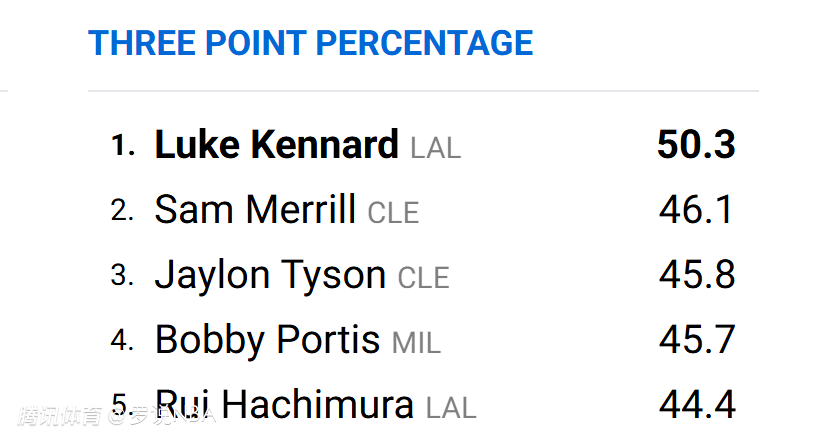Click the THREE POINT PERCENTAGE heading
Screen dimensions: 815x441
(x=310, y=43)
